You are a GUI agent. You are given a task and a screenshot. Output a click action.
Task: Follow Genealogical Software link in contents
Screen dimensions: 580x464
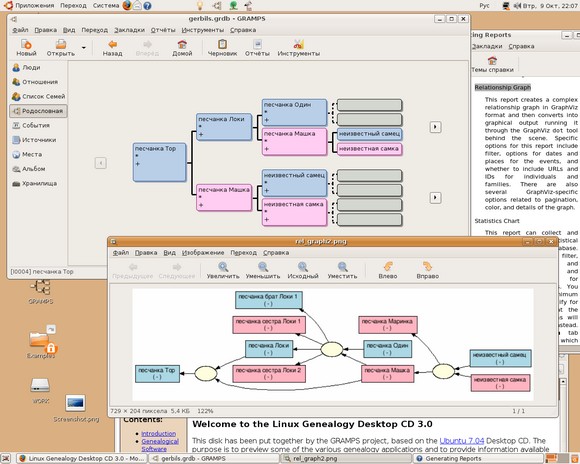(160, 445)
